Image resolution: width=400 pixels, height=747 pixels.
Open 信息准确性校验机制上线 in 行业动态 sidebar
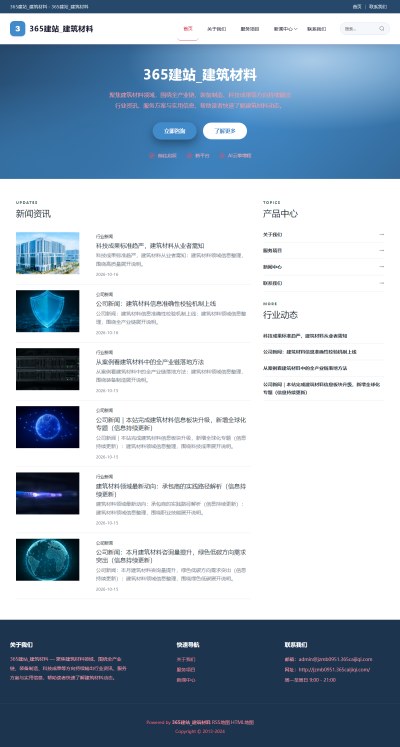tap(310, 352)
